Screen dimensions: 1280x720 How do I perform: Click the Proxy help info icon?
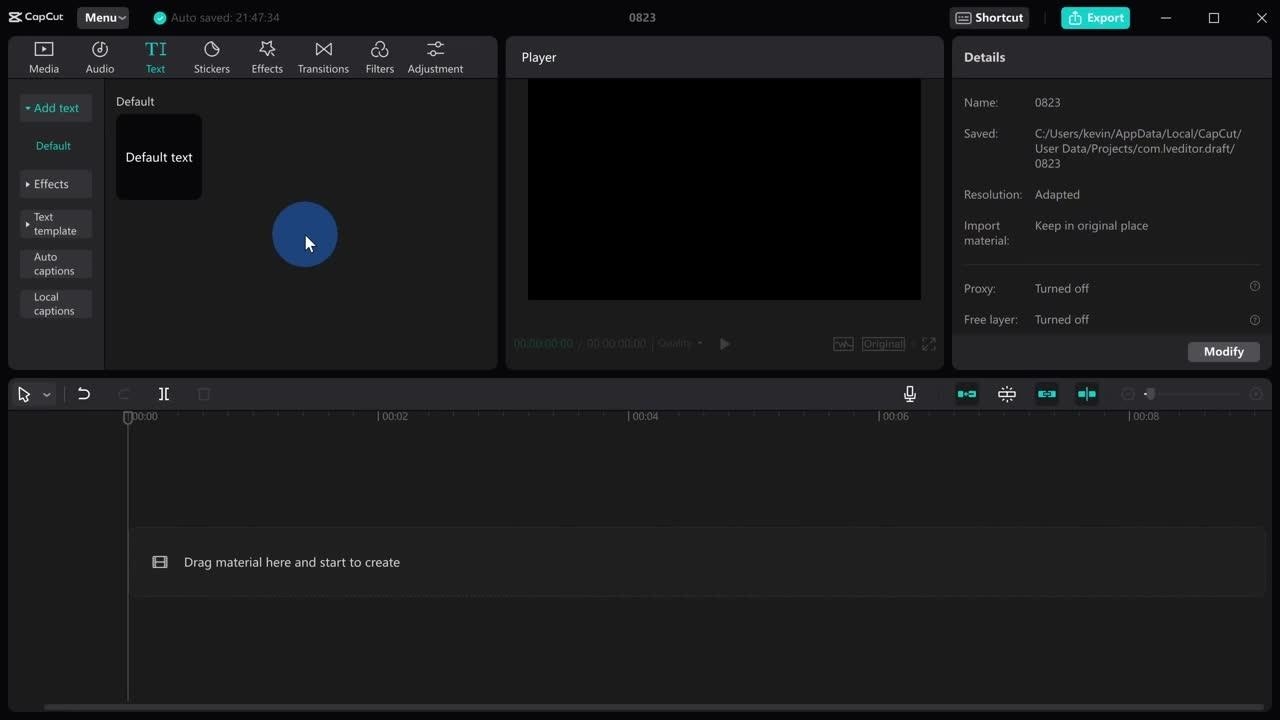(1255, 286)
